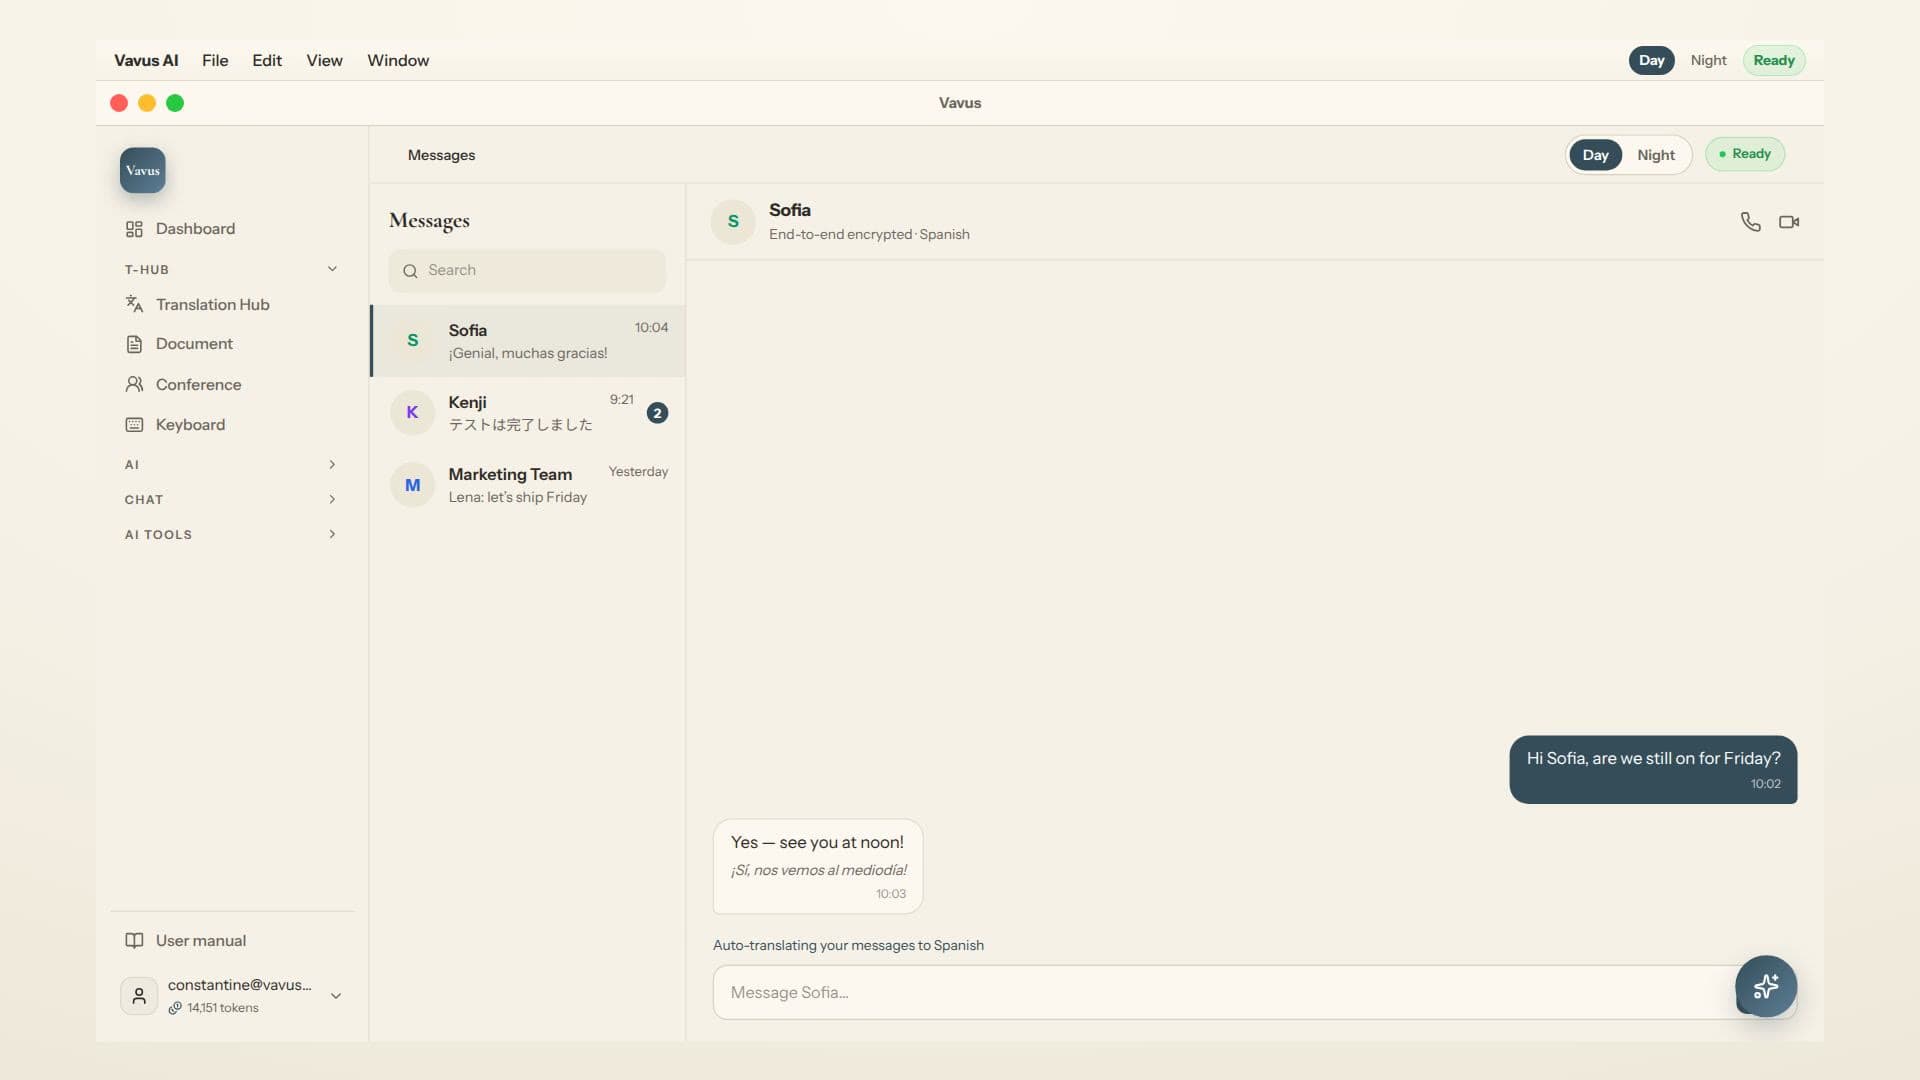Start a video call with Sofia
The height and width of the screenshot is (1080, 1920).
[1789, 222]
